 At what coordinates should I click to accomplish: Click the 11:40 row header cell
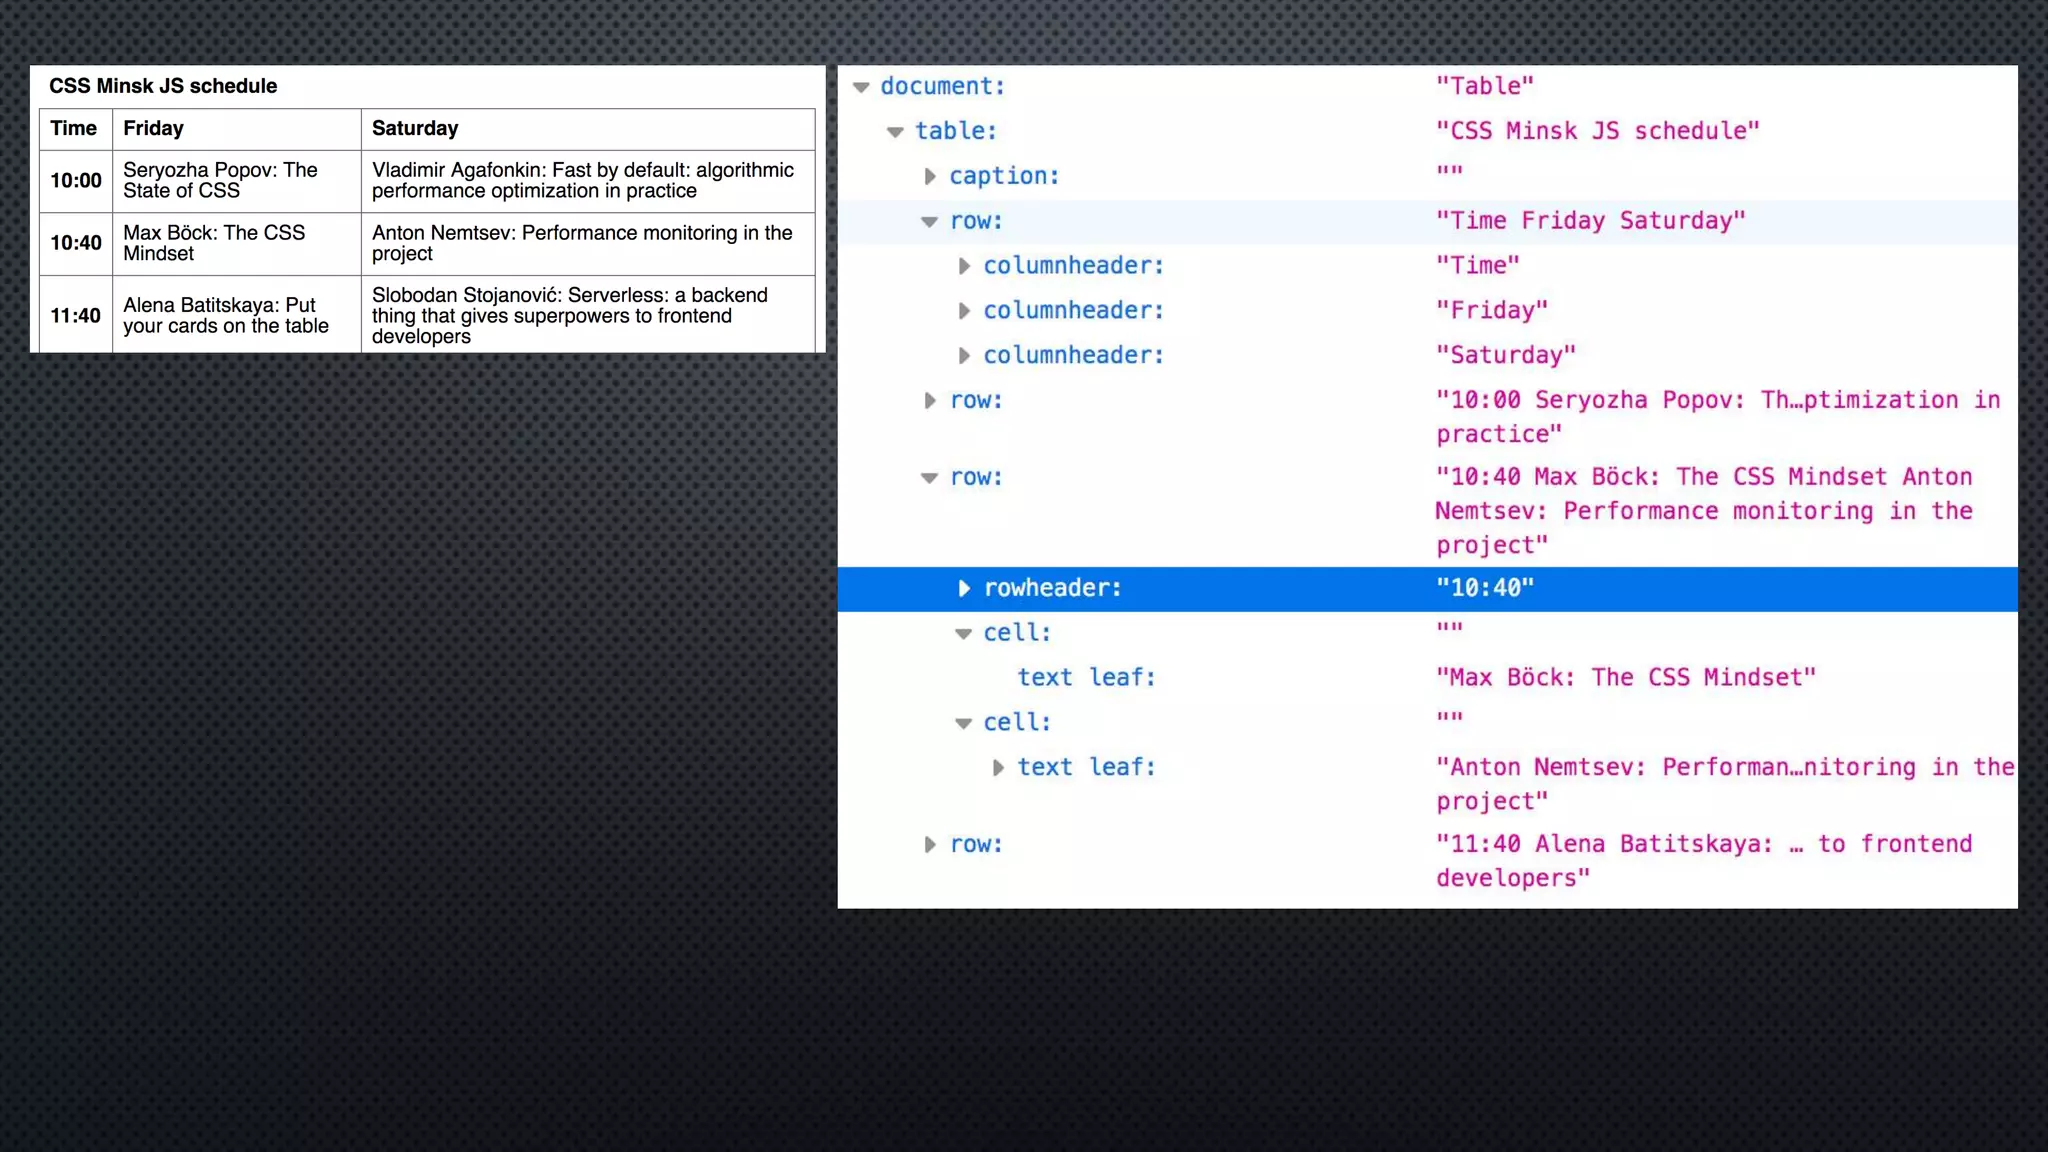tap(76, 316)
